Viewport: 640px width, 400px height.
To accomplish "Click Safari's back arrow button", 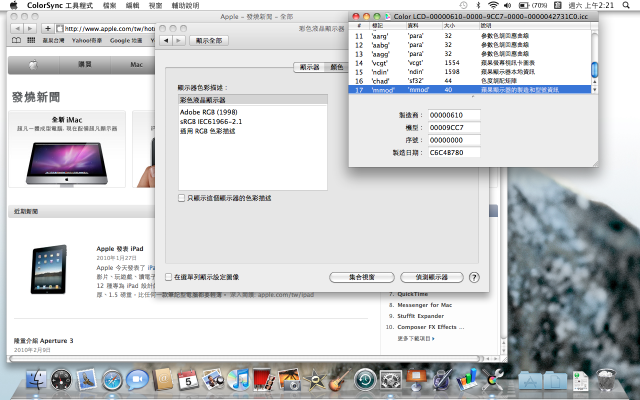I will [17, 28].
